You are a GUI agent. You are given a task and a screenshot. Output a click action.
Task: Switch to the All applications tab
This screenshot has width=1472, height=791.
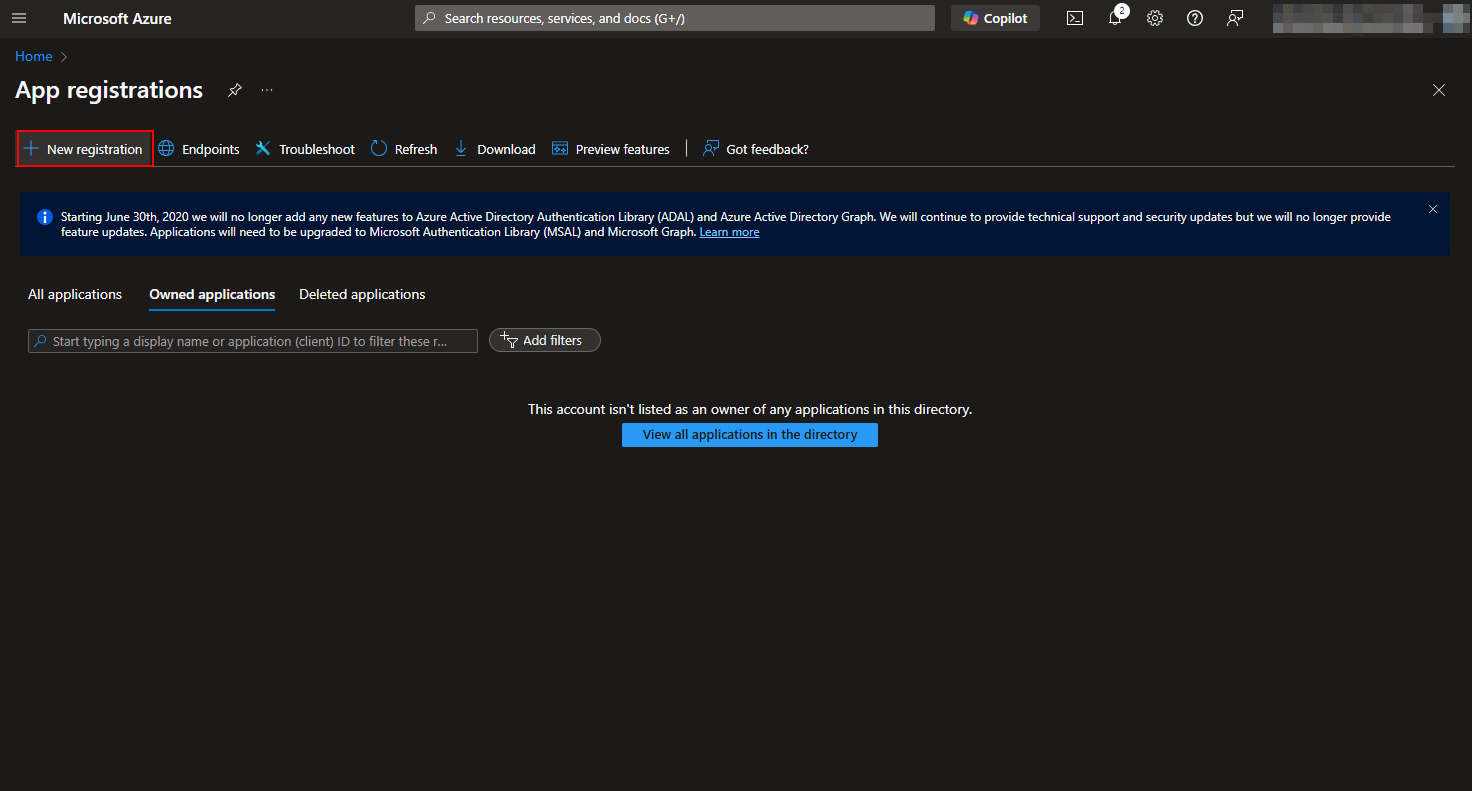[x=75, y=294]
